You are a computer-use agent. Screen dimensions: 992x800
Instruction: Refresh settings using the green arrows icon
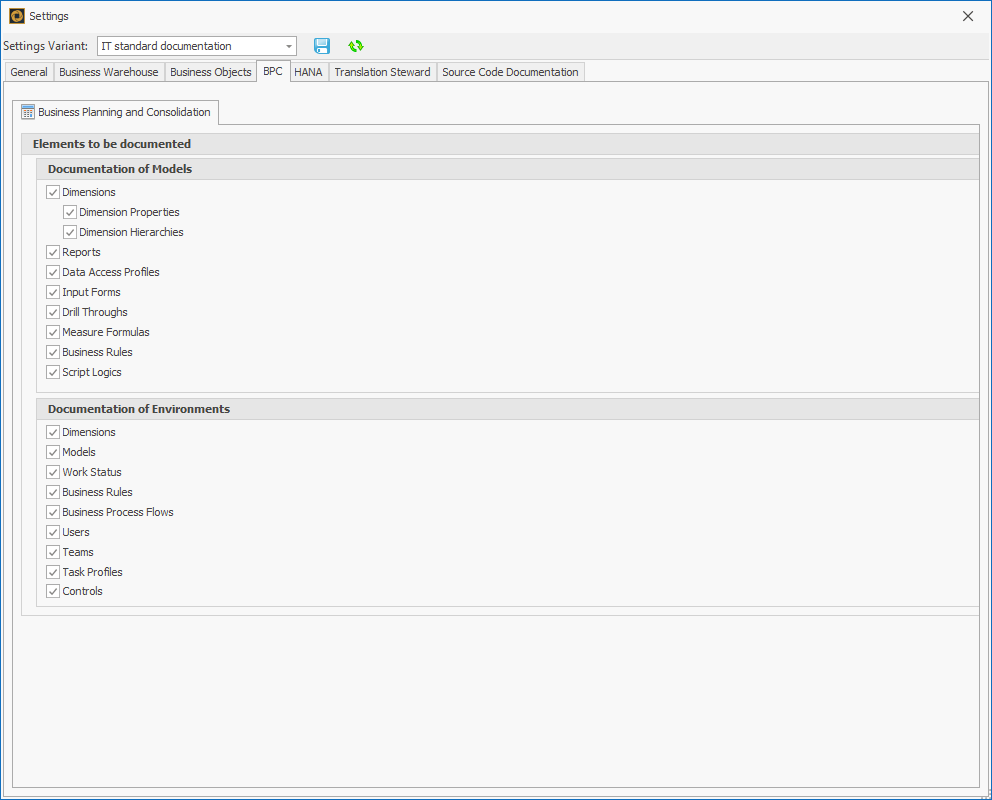pos(356,46)
